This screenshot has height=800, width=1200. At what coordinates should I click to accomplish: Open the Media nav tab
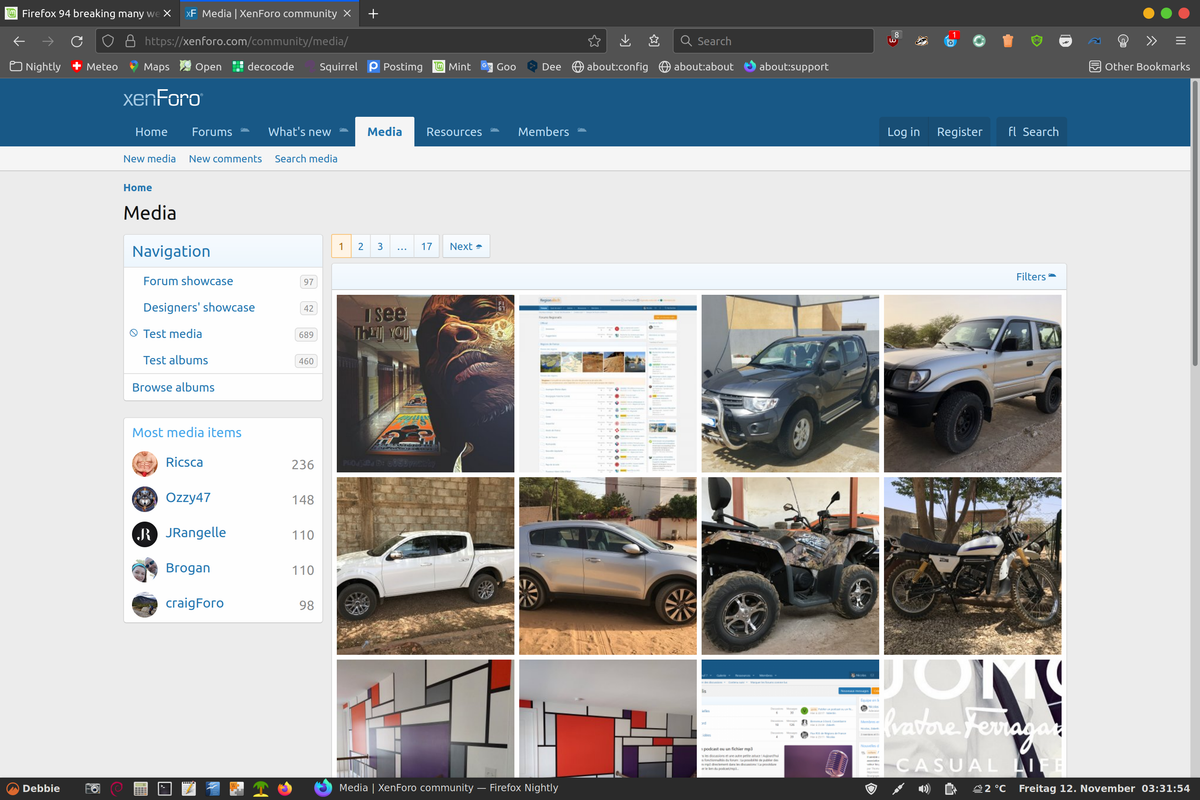tap(385, 132)
